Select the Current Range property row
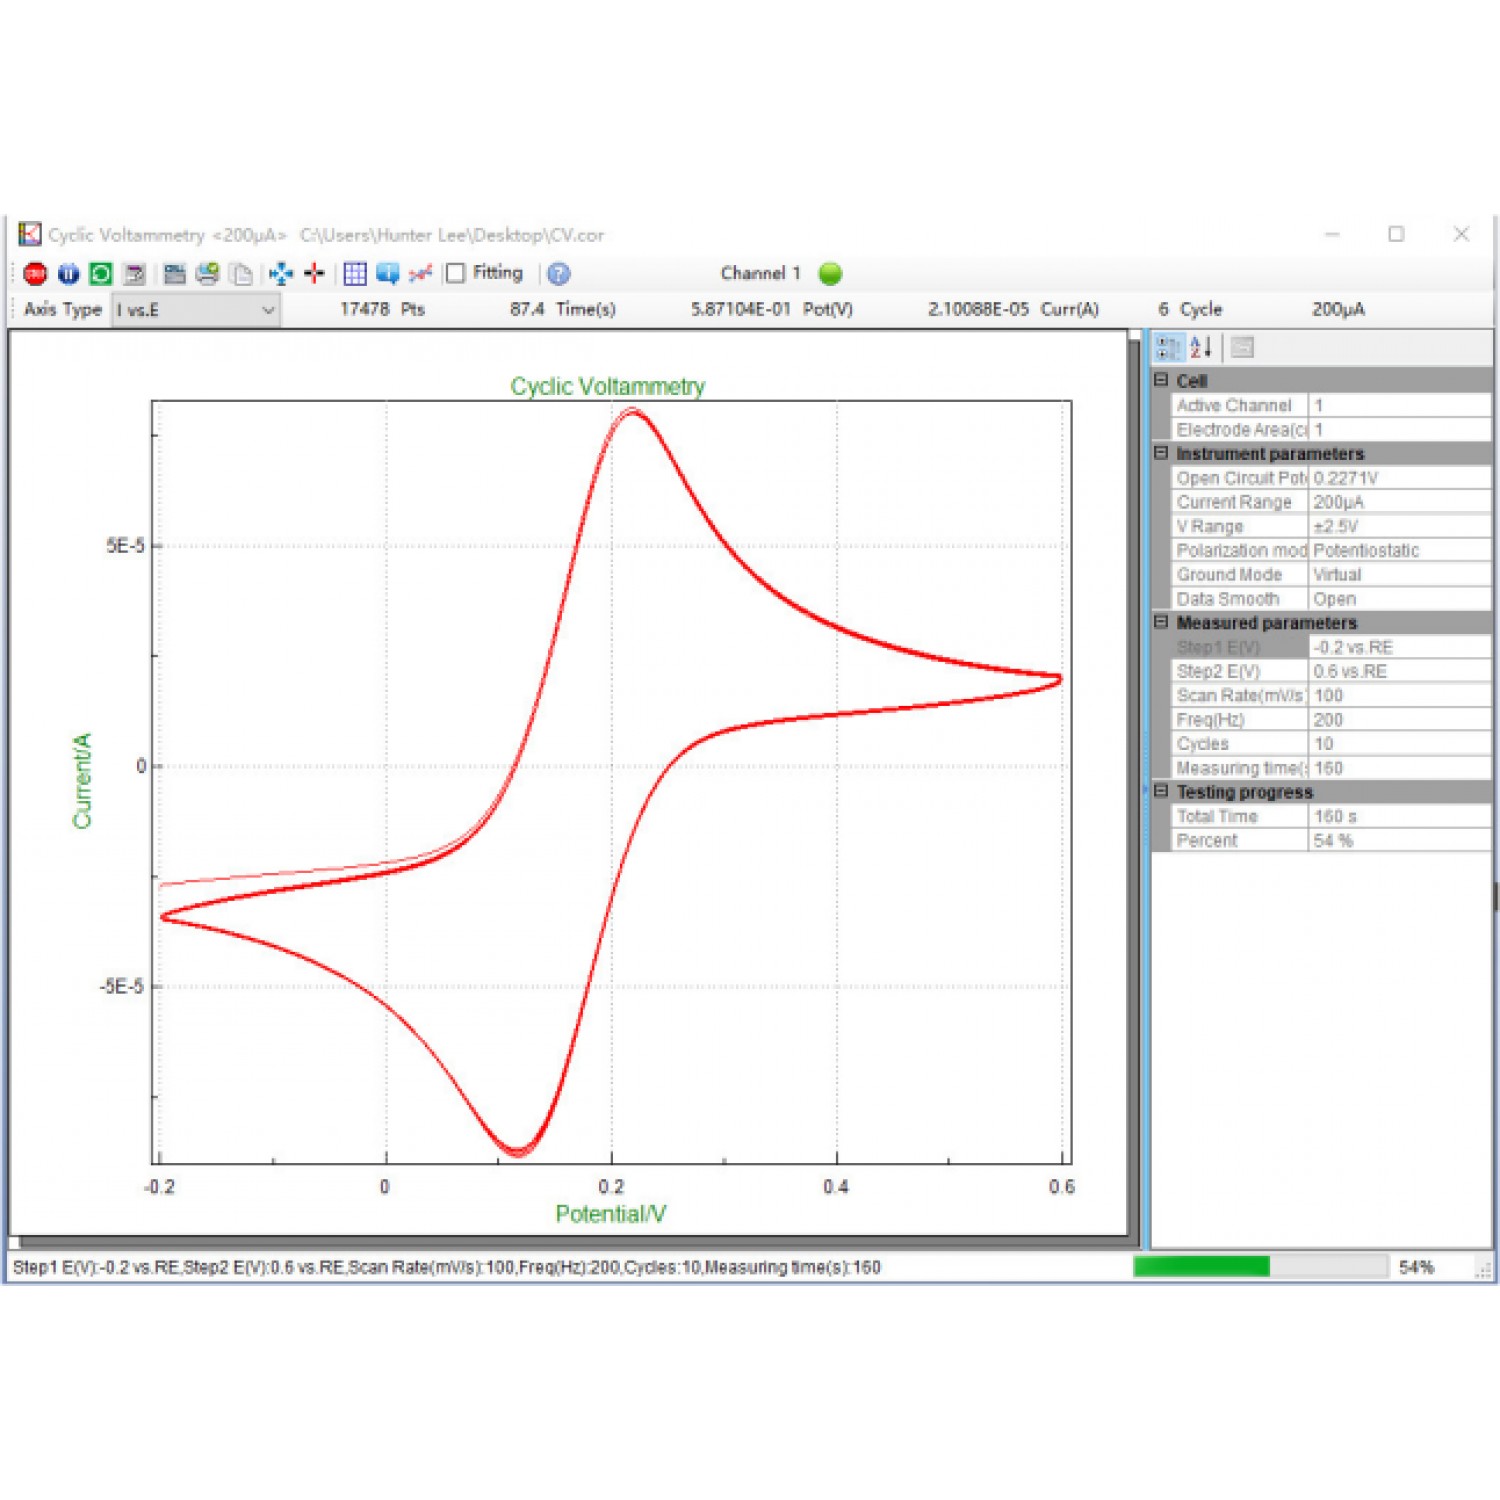 pyautogui.click(x=1239, y=503)
